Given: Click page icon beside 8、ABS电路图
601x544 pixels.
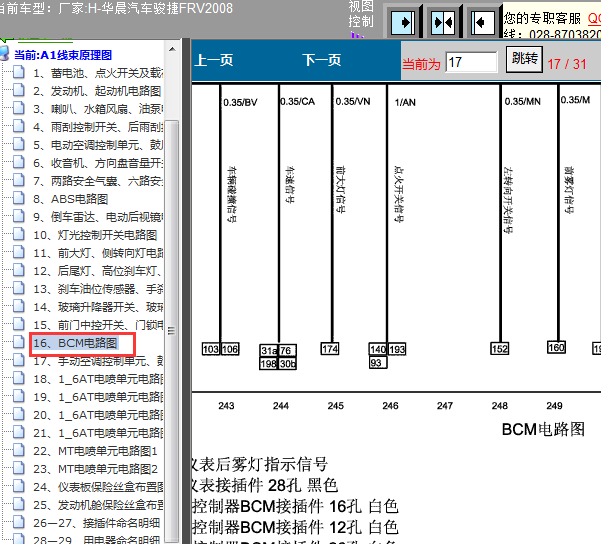Looking at the screenshot, I should click(19, 198).
